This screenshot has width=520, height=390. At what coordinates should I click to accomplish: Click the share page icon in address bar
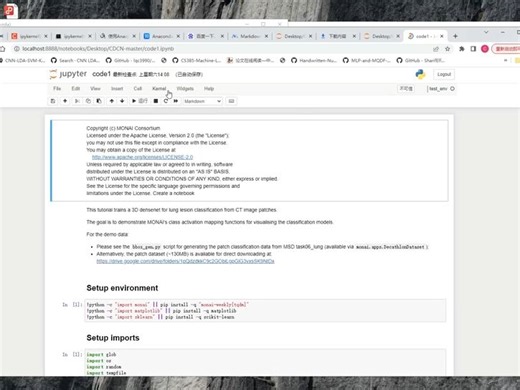point(436,49)
